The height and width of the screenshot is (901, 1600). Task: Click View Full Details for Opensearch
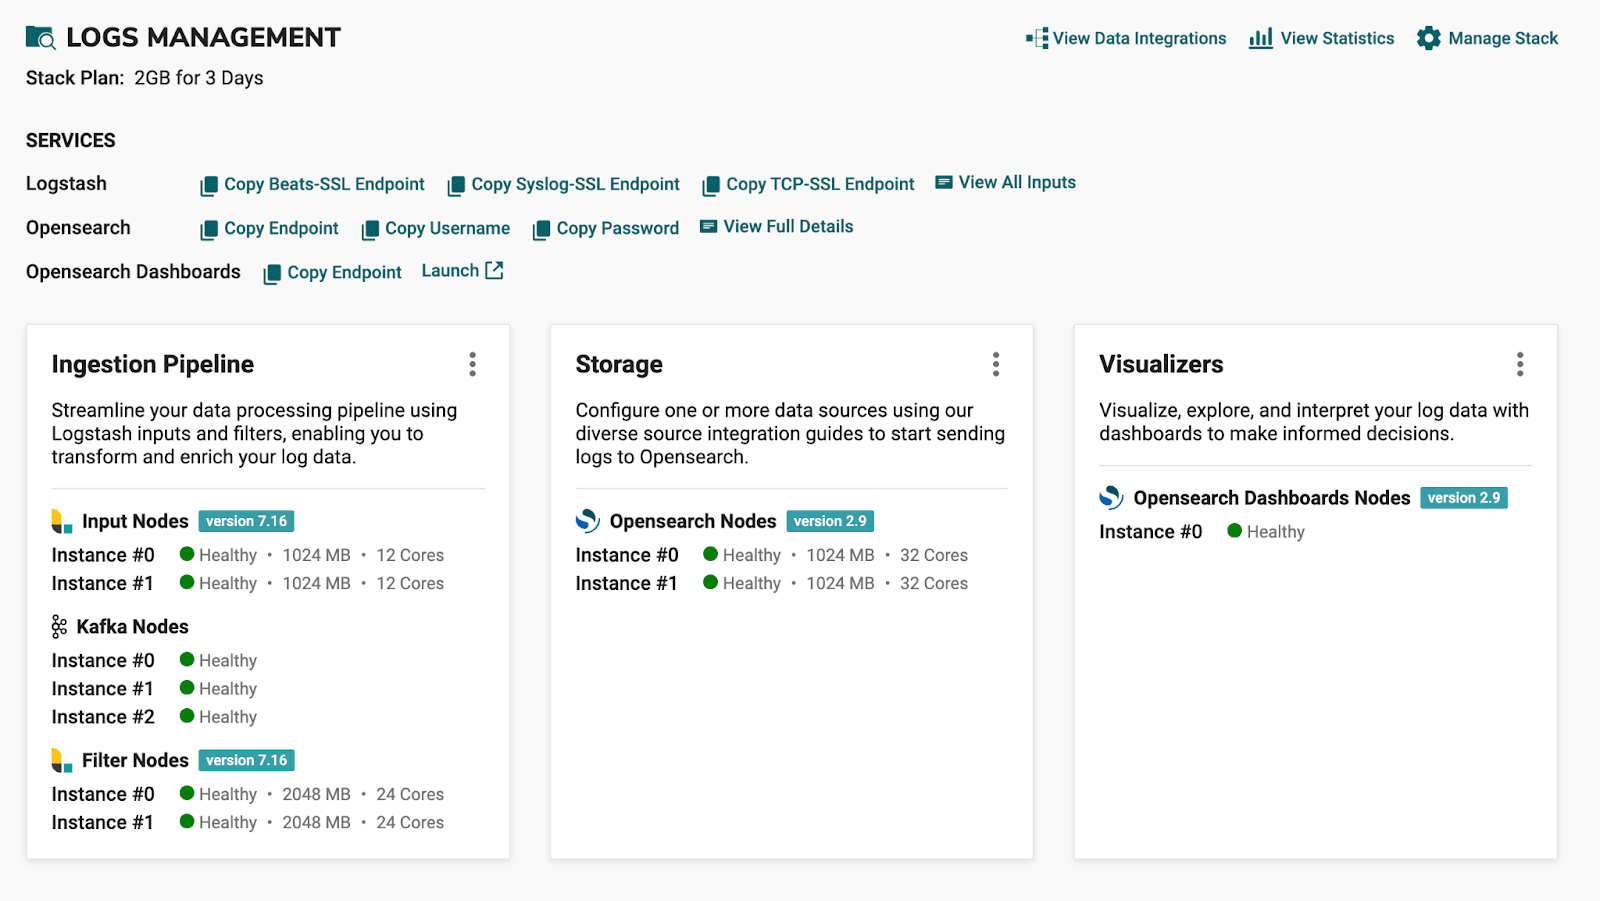[x=787, y=226]
